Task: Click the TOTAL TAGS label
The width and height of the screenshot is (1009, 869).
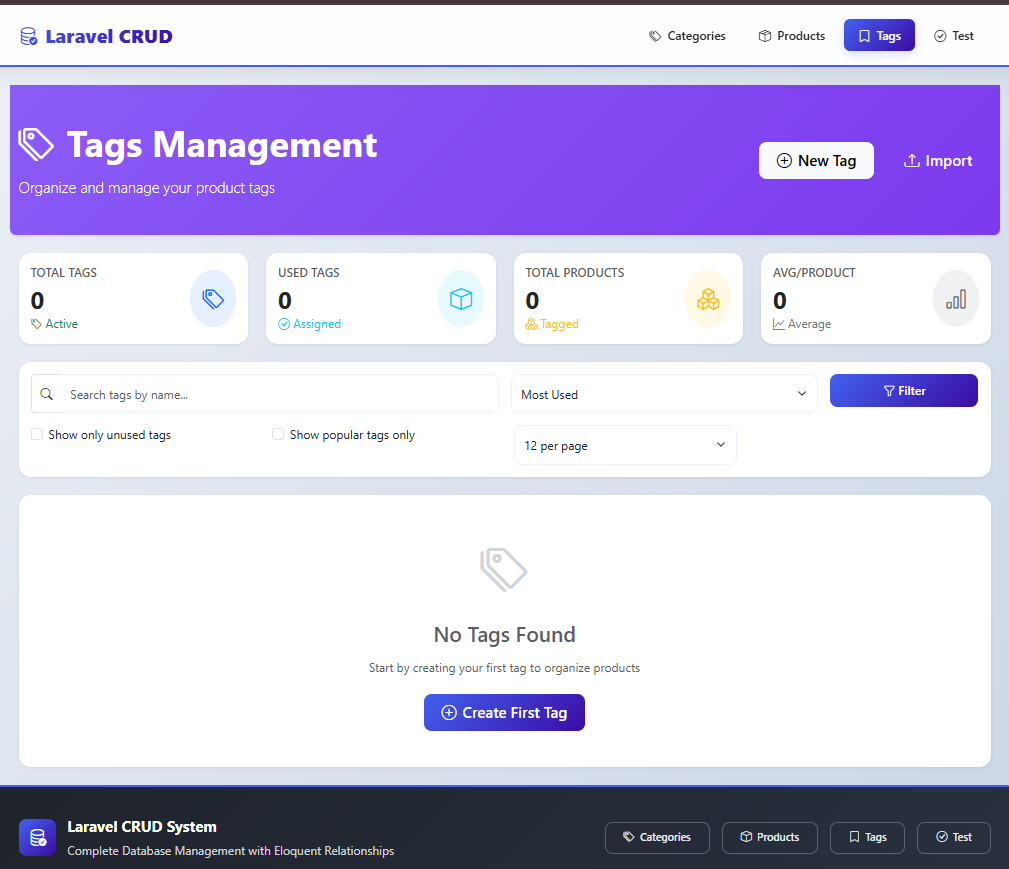Action: 64,272
